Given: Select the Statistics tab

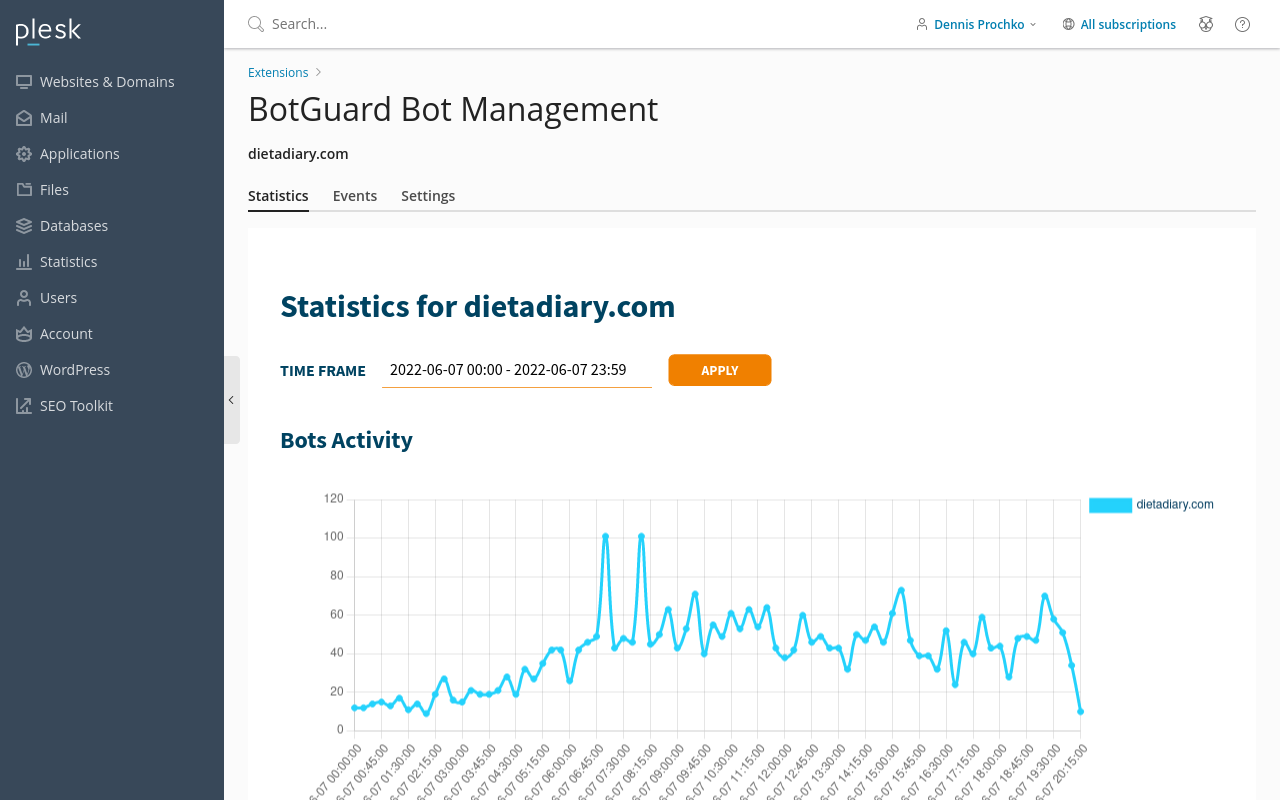Looking at the screenshot, I should coord(278,196).
